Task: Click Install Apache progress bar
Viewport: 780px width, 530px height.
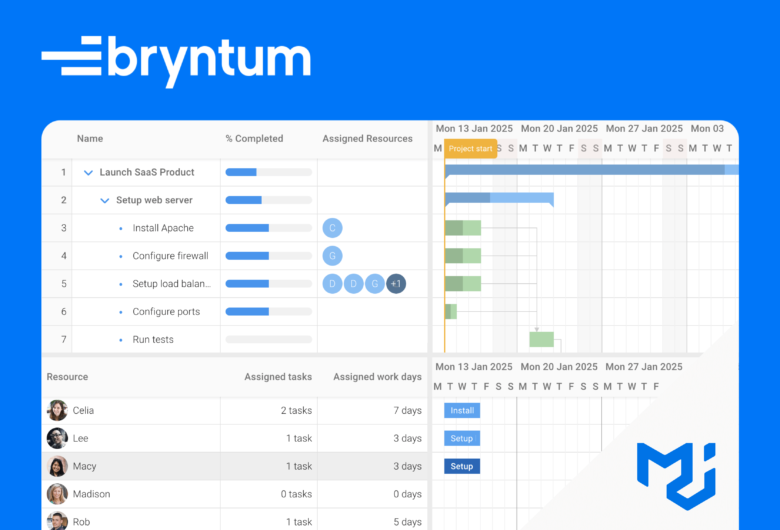Action: [x=269, y=228]
